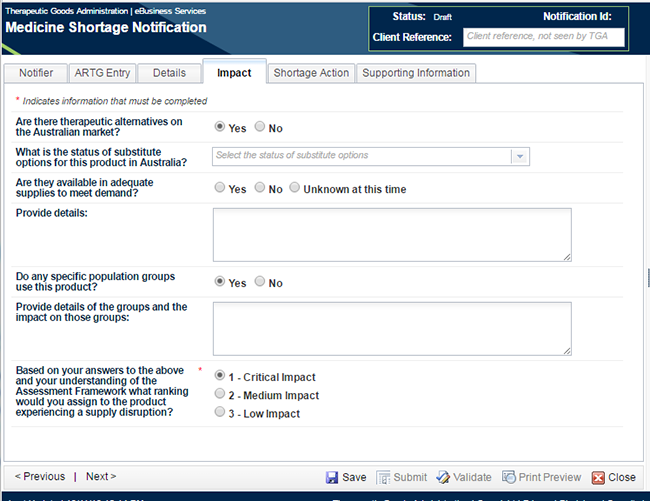Open substitute options status dropdown
The width and height of the screenshot is (650, 501).
(362, 156)
